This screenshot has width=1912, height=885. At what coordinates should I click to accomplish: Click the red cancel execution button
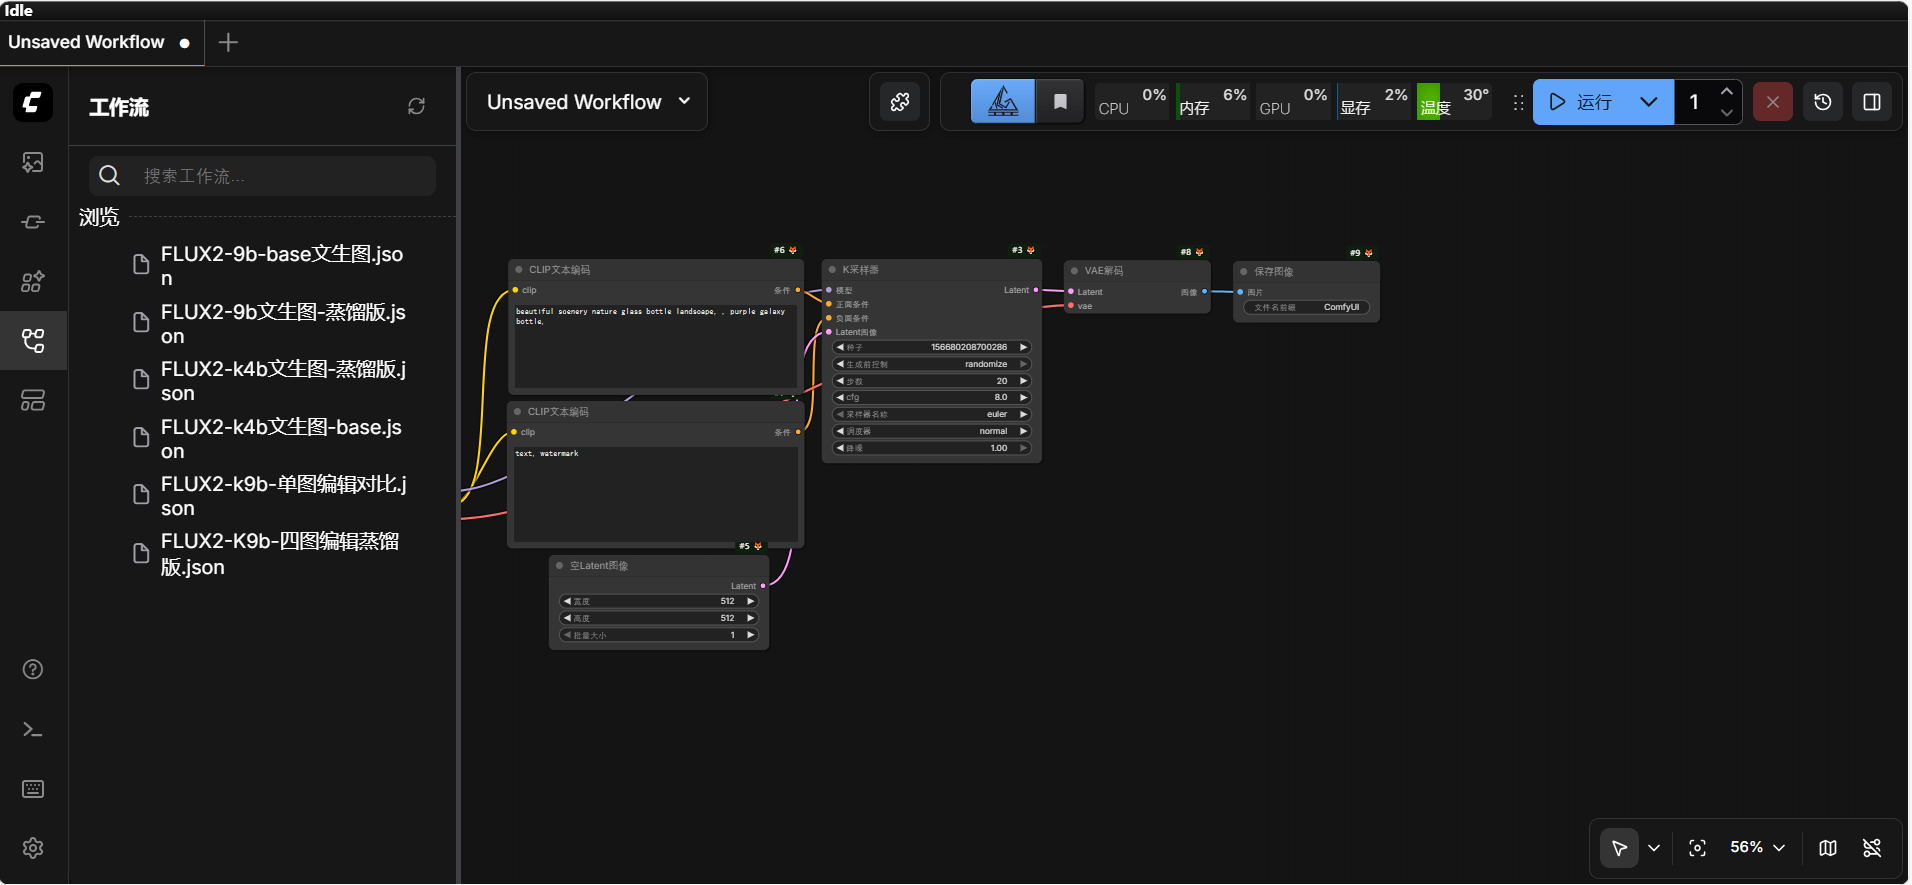[1773, 102]
